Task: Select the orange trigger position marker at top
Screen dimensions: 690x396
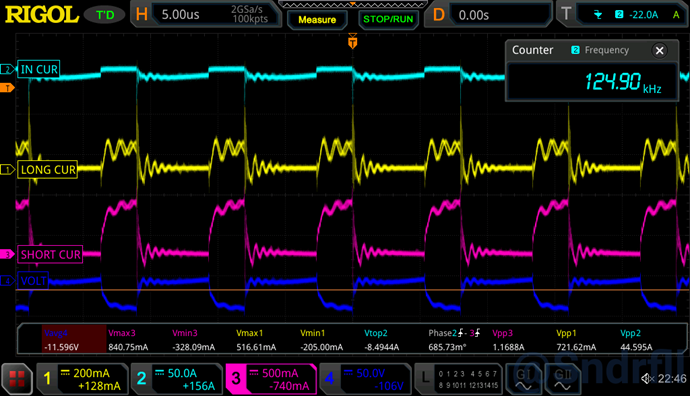Action: tap(352, 42)
